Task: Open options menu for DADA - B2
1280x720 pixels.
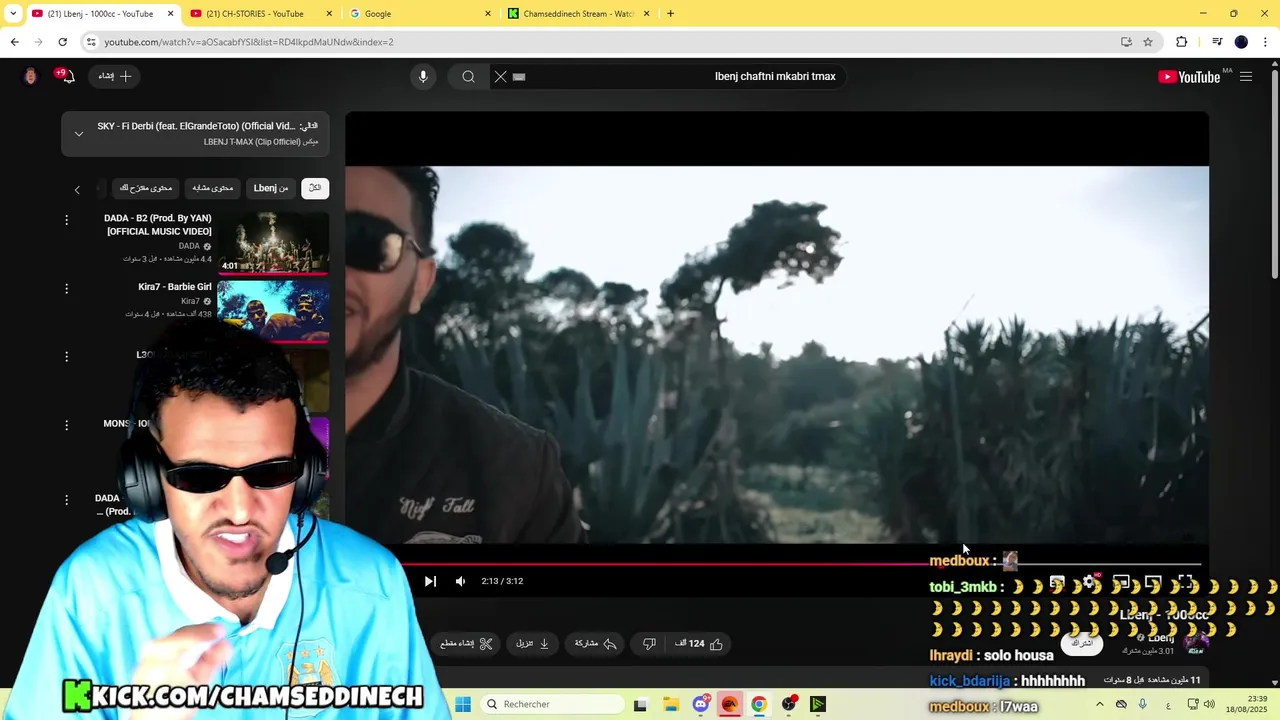Action: [66, 220]
